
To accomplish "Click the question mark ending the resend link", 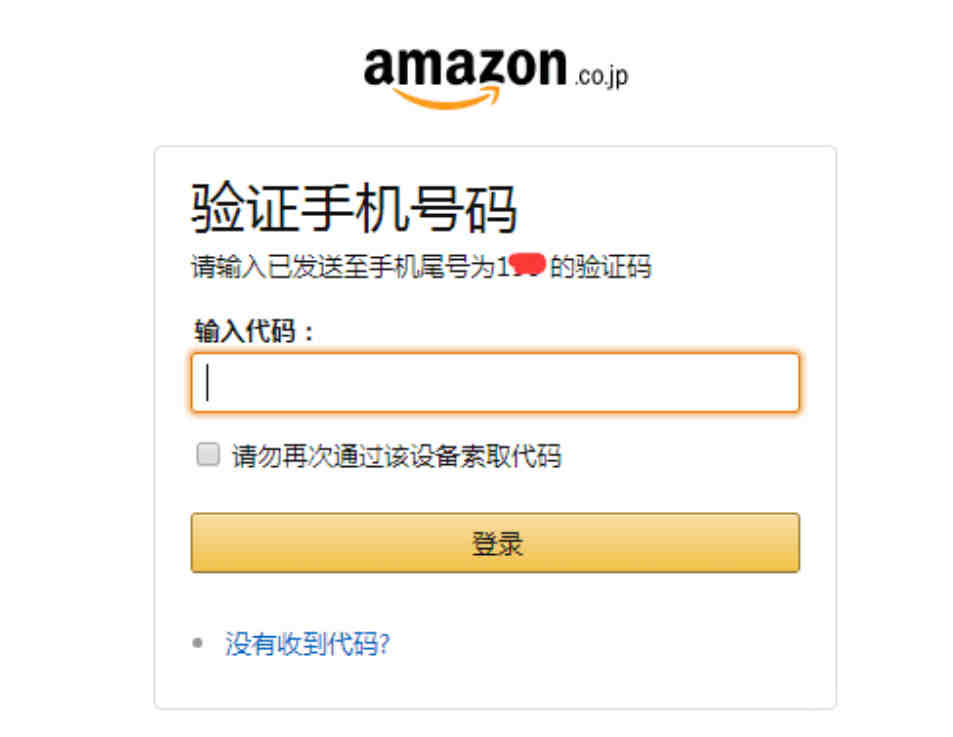I will point(384,643).
